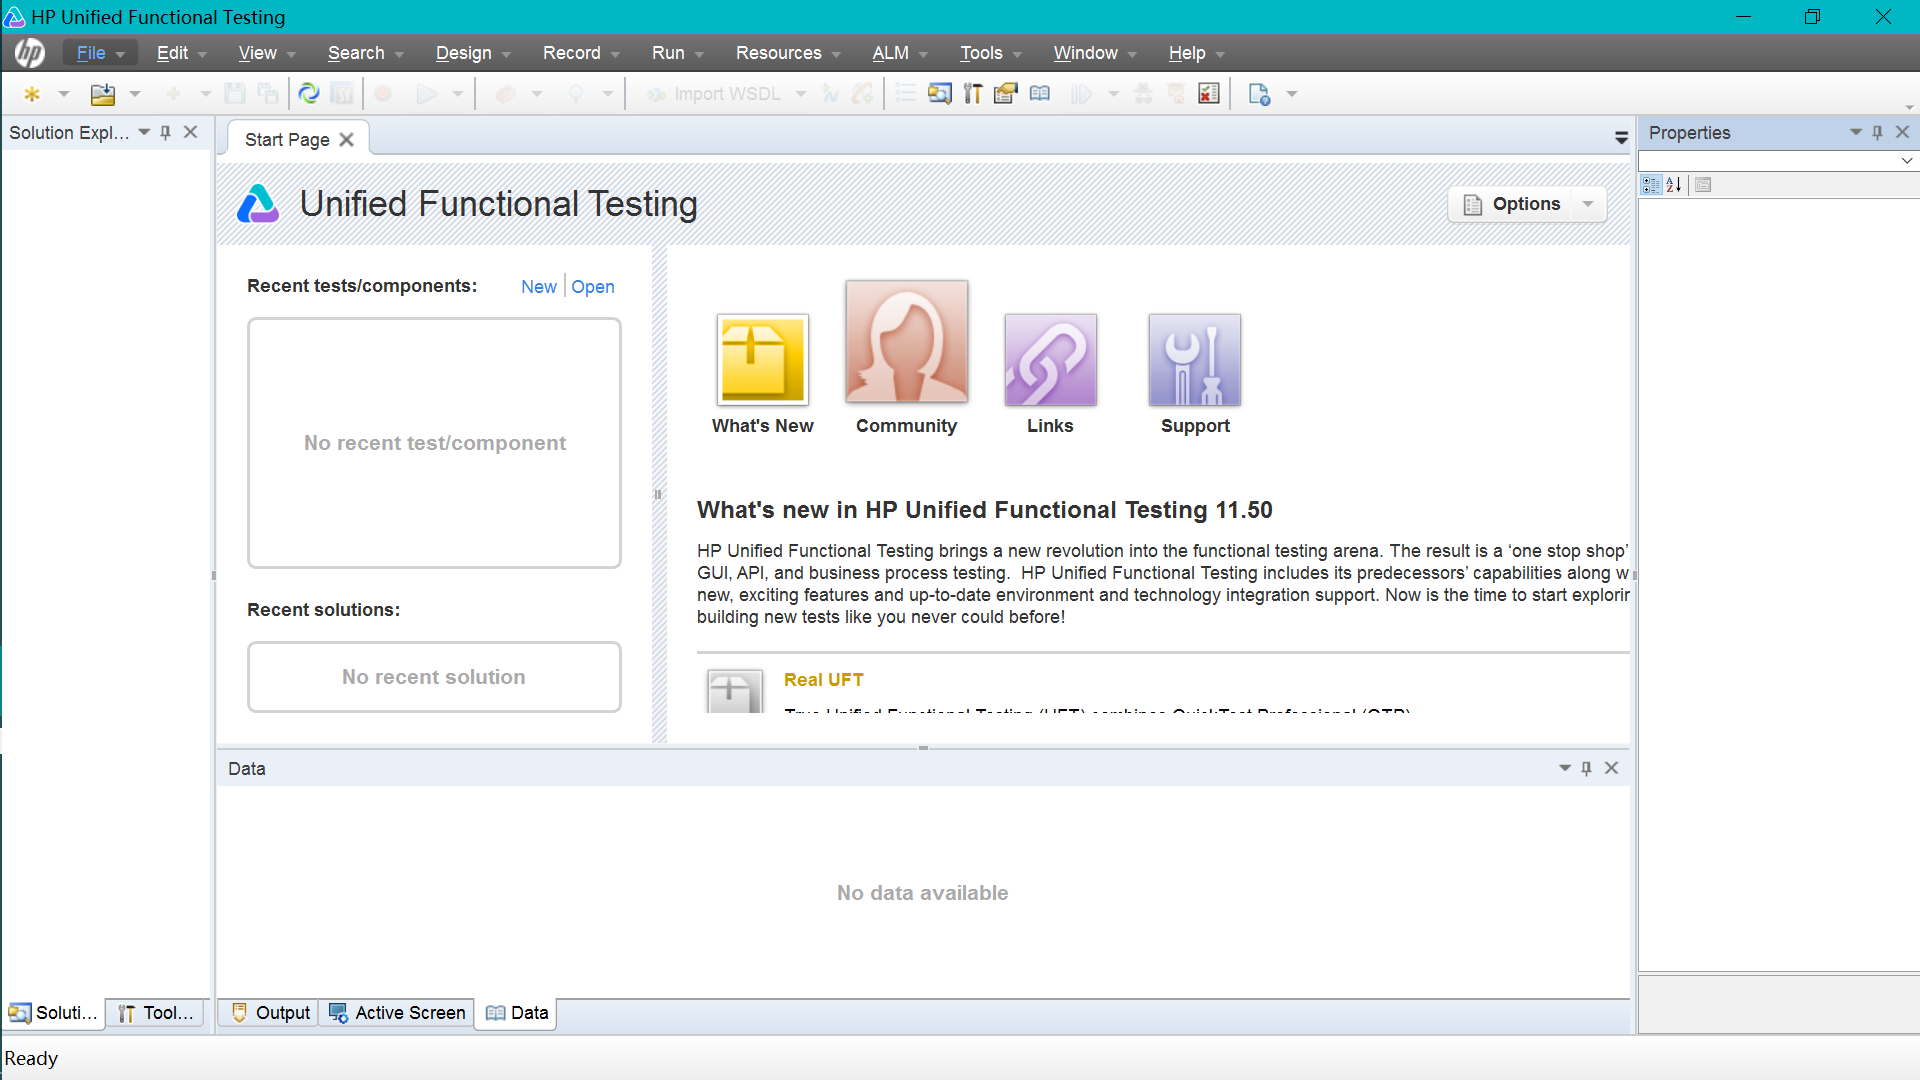
Task: Pin the Solution Explorer panel
Action: point(166,132)
